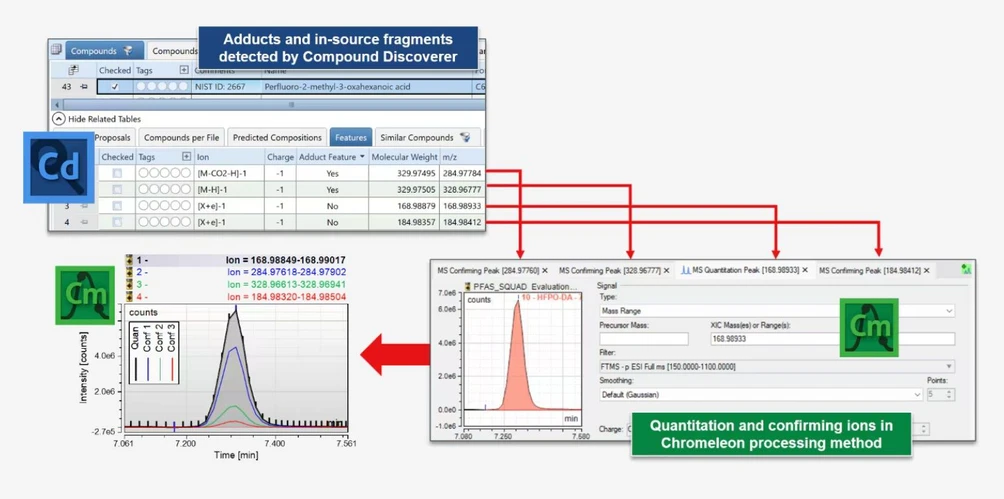This screenshot has height=499, width=1004.
Task: Click the peak icon on MS Quantitation Peak tab
Action: (684, 270)
